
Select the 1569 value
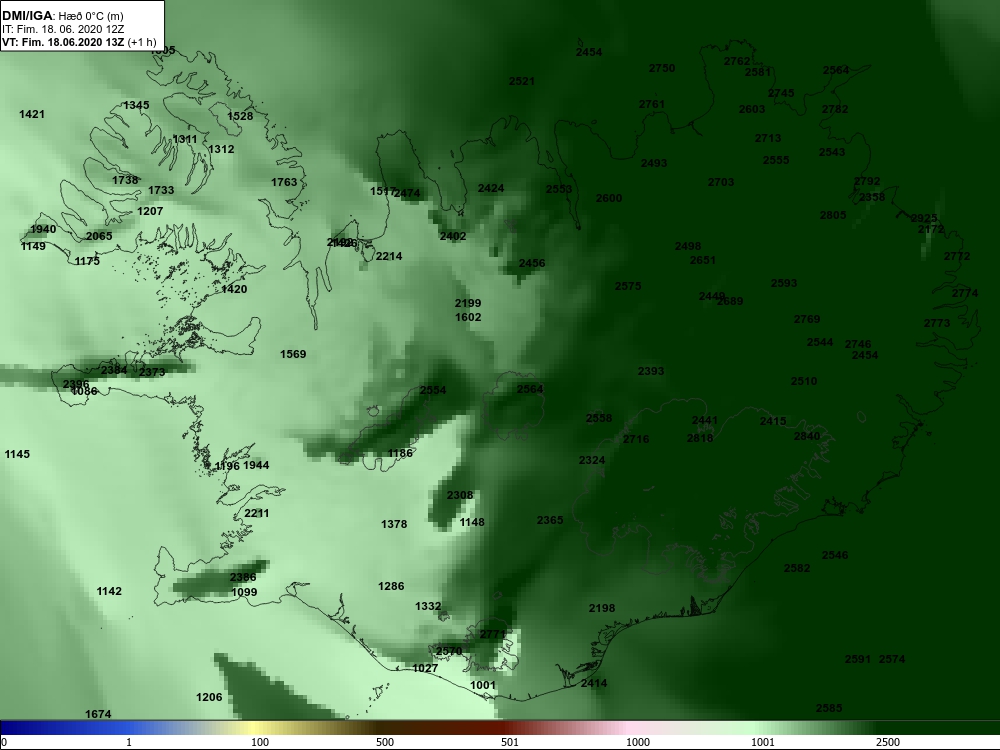click(293, 355)
